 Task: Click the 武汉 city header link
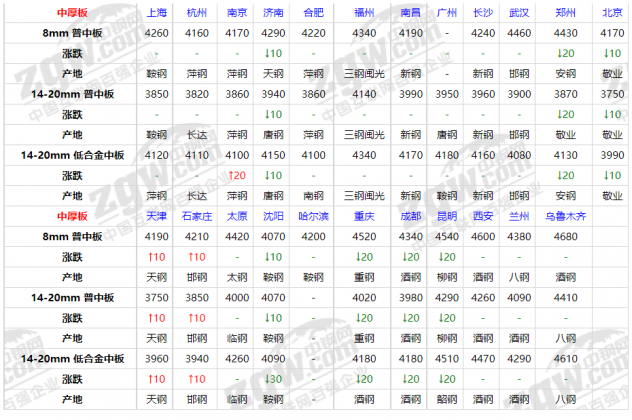518,13
